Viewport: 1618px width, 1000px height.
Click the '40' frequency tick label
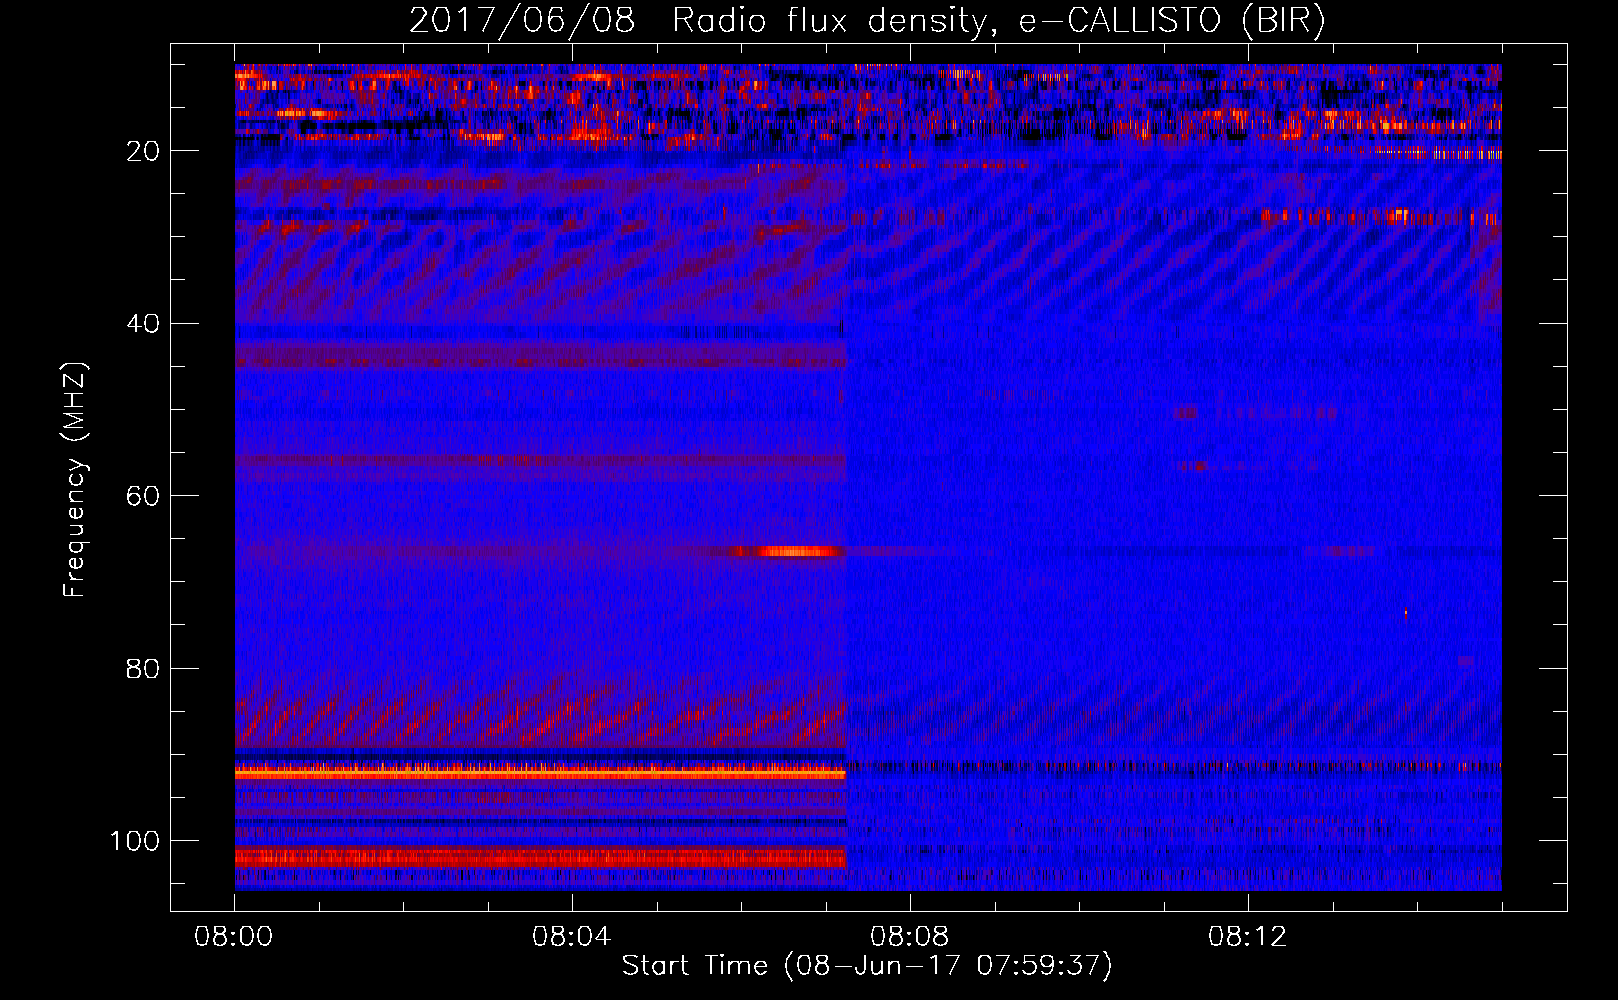point(144,324)
